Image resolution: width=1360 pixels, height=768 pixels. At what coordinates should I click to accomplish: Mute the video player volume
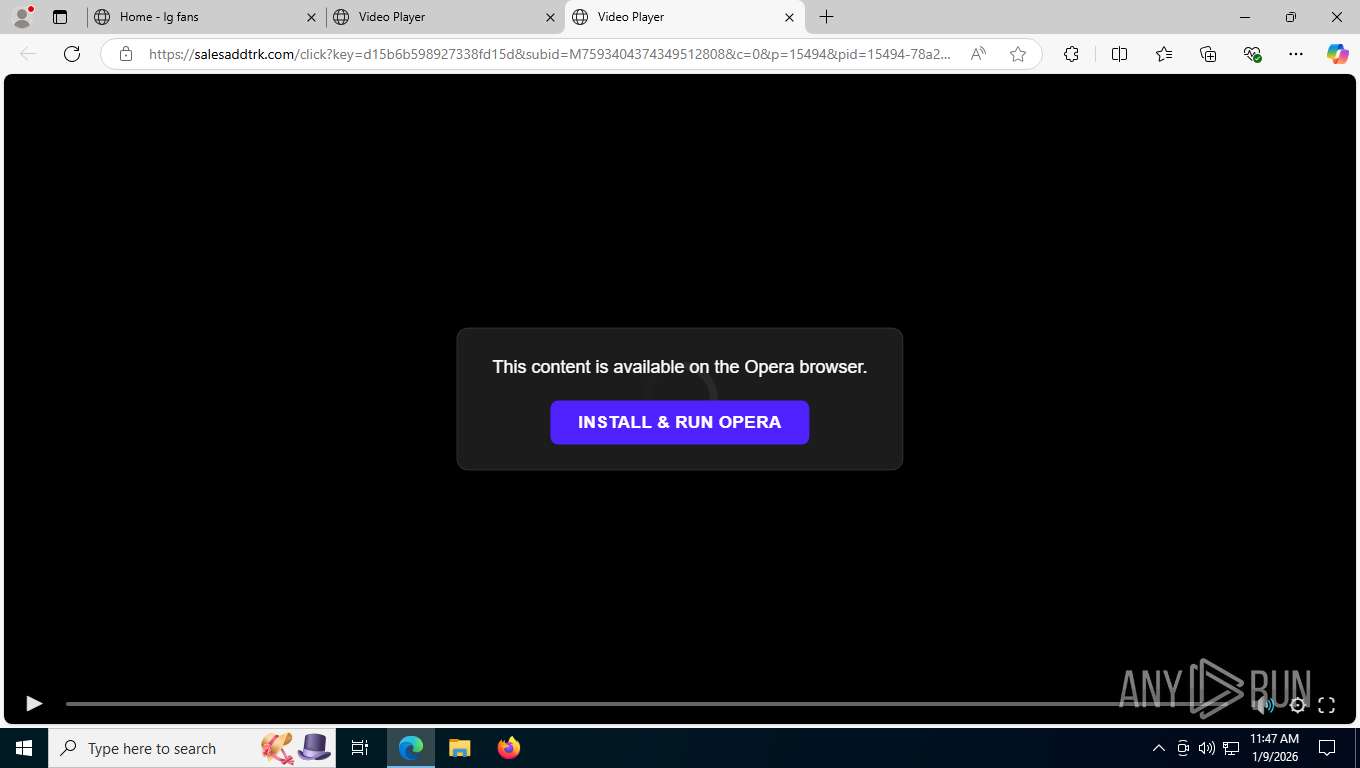coord(1265,705)
